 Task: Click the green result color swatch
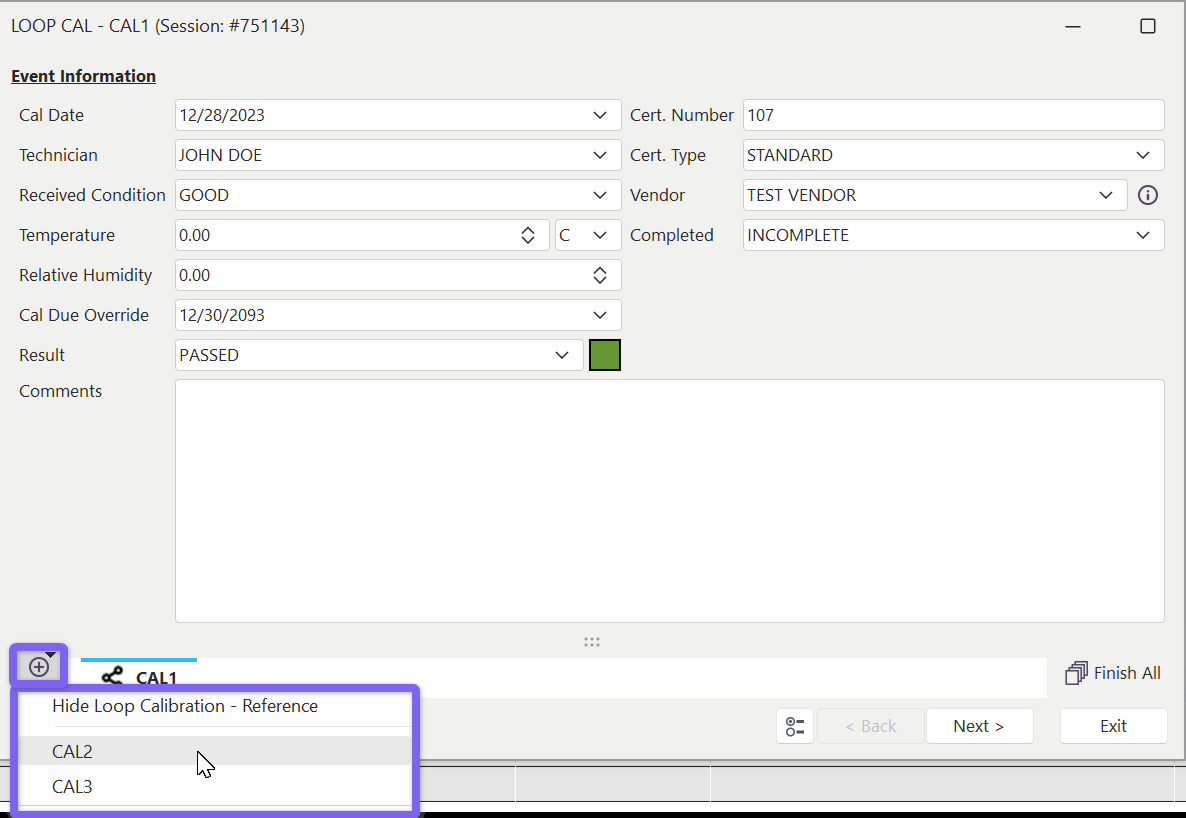pos(605,355)
